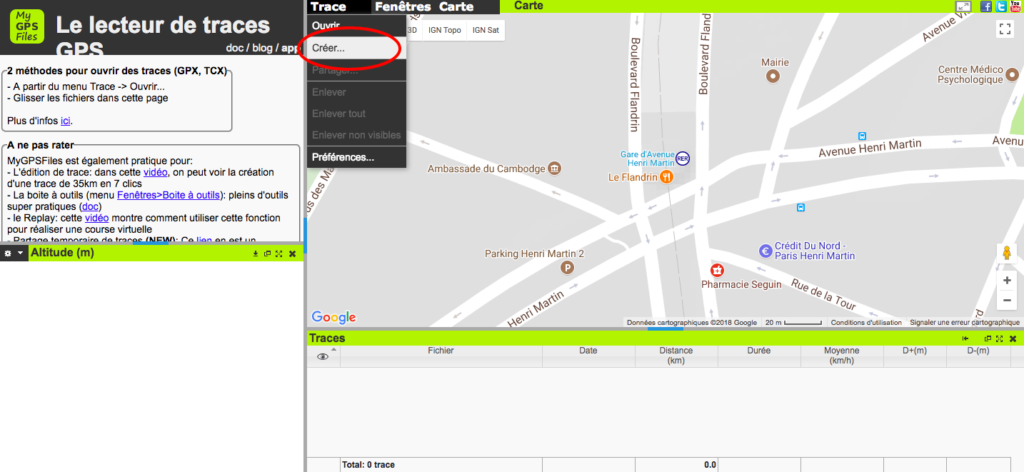Open the Trace menu
The height and width of the screenshot is (472, 1024).
point(328,7)
